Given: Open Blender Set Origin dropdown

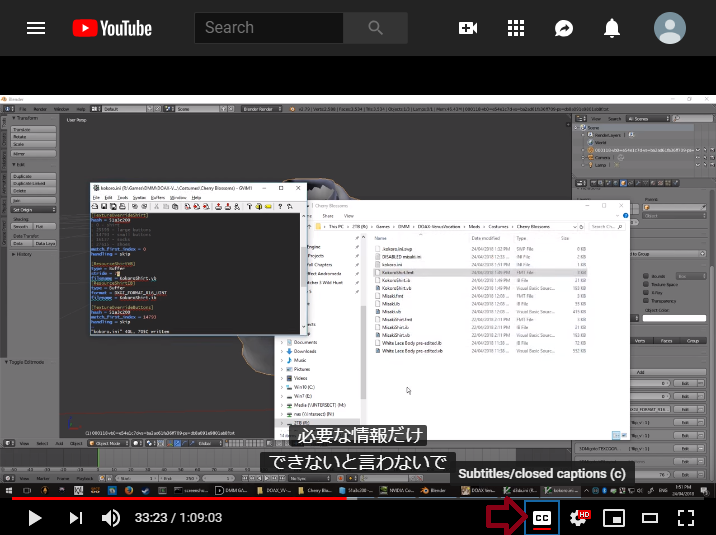Looking at the screenshot, I should pyautogui.click(x=34, y=210).
